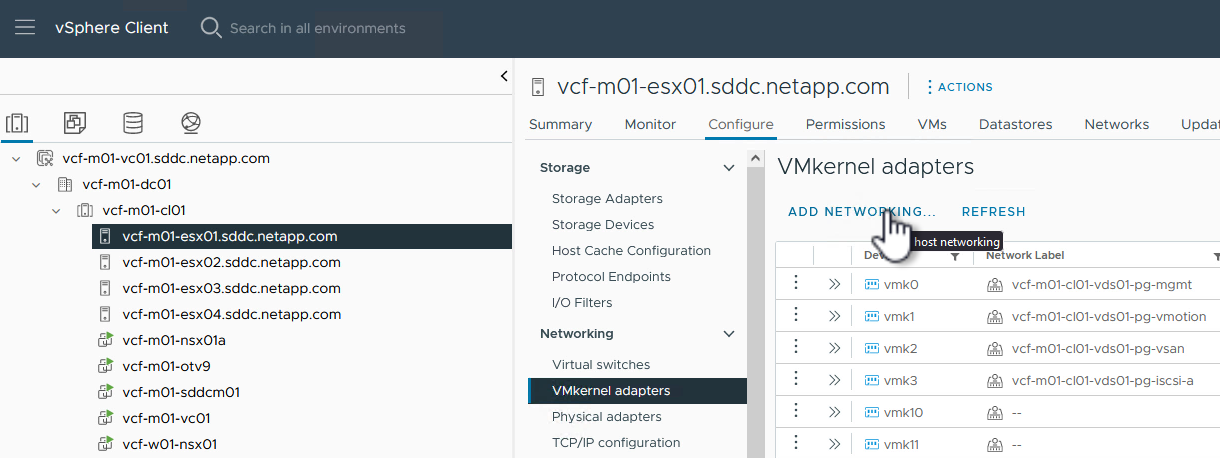The height and width of the screenshot is (458, 1220).
Task: Click the Device column filter icon
Action: [x=955, y=256]
